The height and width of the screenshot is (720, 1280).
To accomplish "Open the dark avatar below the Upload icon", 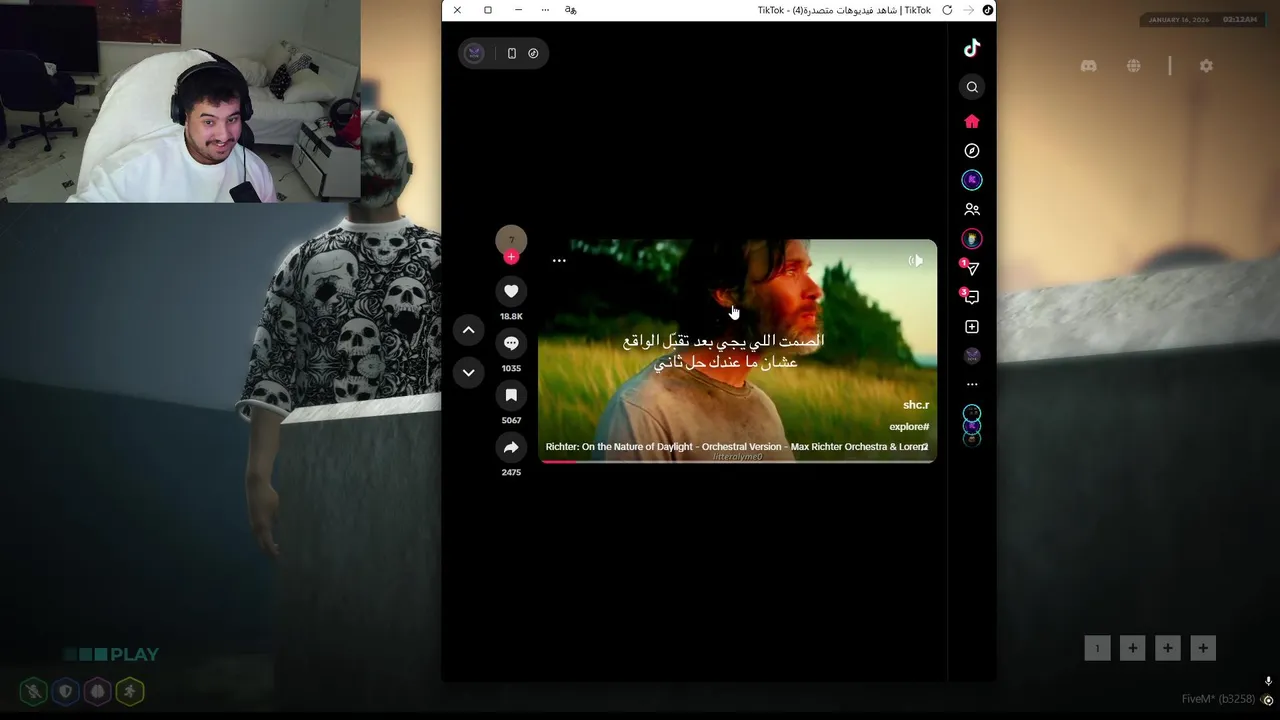I will click(972, 356).
